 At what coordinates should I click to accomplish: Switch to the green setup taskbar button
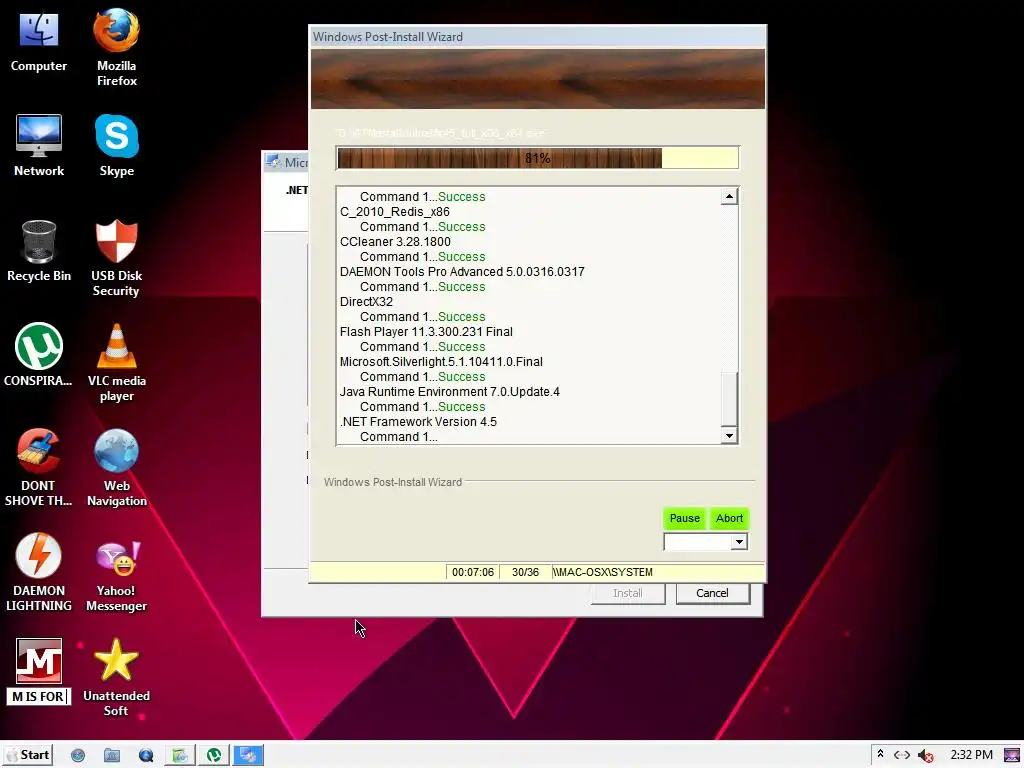point(180,756)
